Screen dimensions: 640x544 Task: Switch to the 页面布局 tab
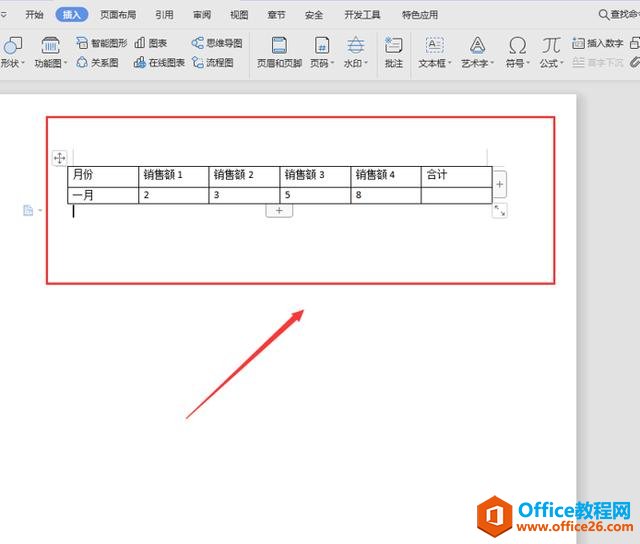pos(118,15)
